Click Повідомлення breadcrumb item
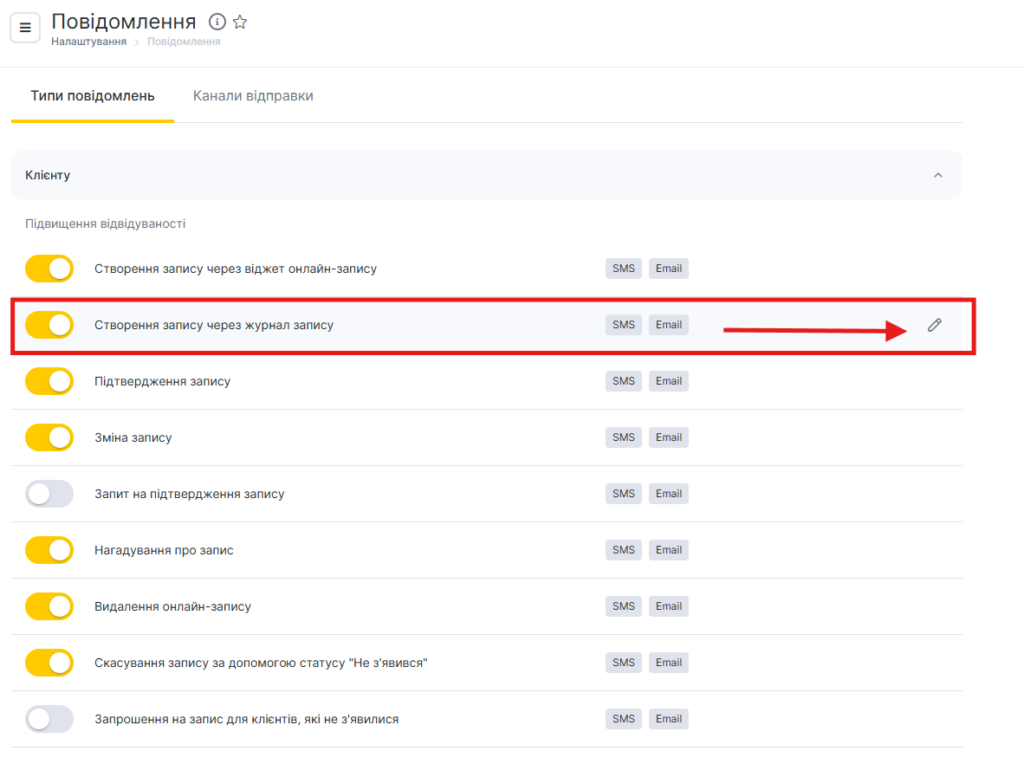Viewport: 1024px width, 764px height. [184, 42]
